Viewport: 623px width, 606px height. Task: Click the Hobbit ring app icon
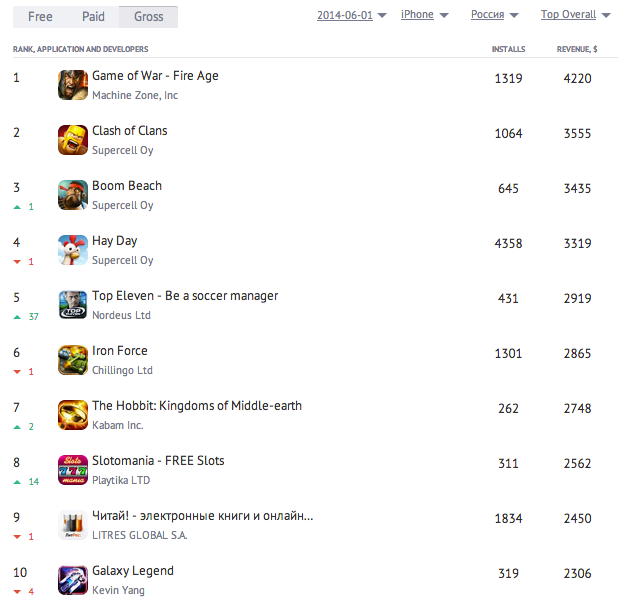point(73,415)
